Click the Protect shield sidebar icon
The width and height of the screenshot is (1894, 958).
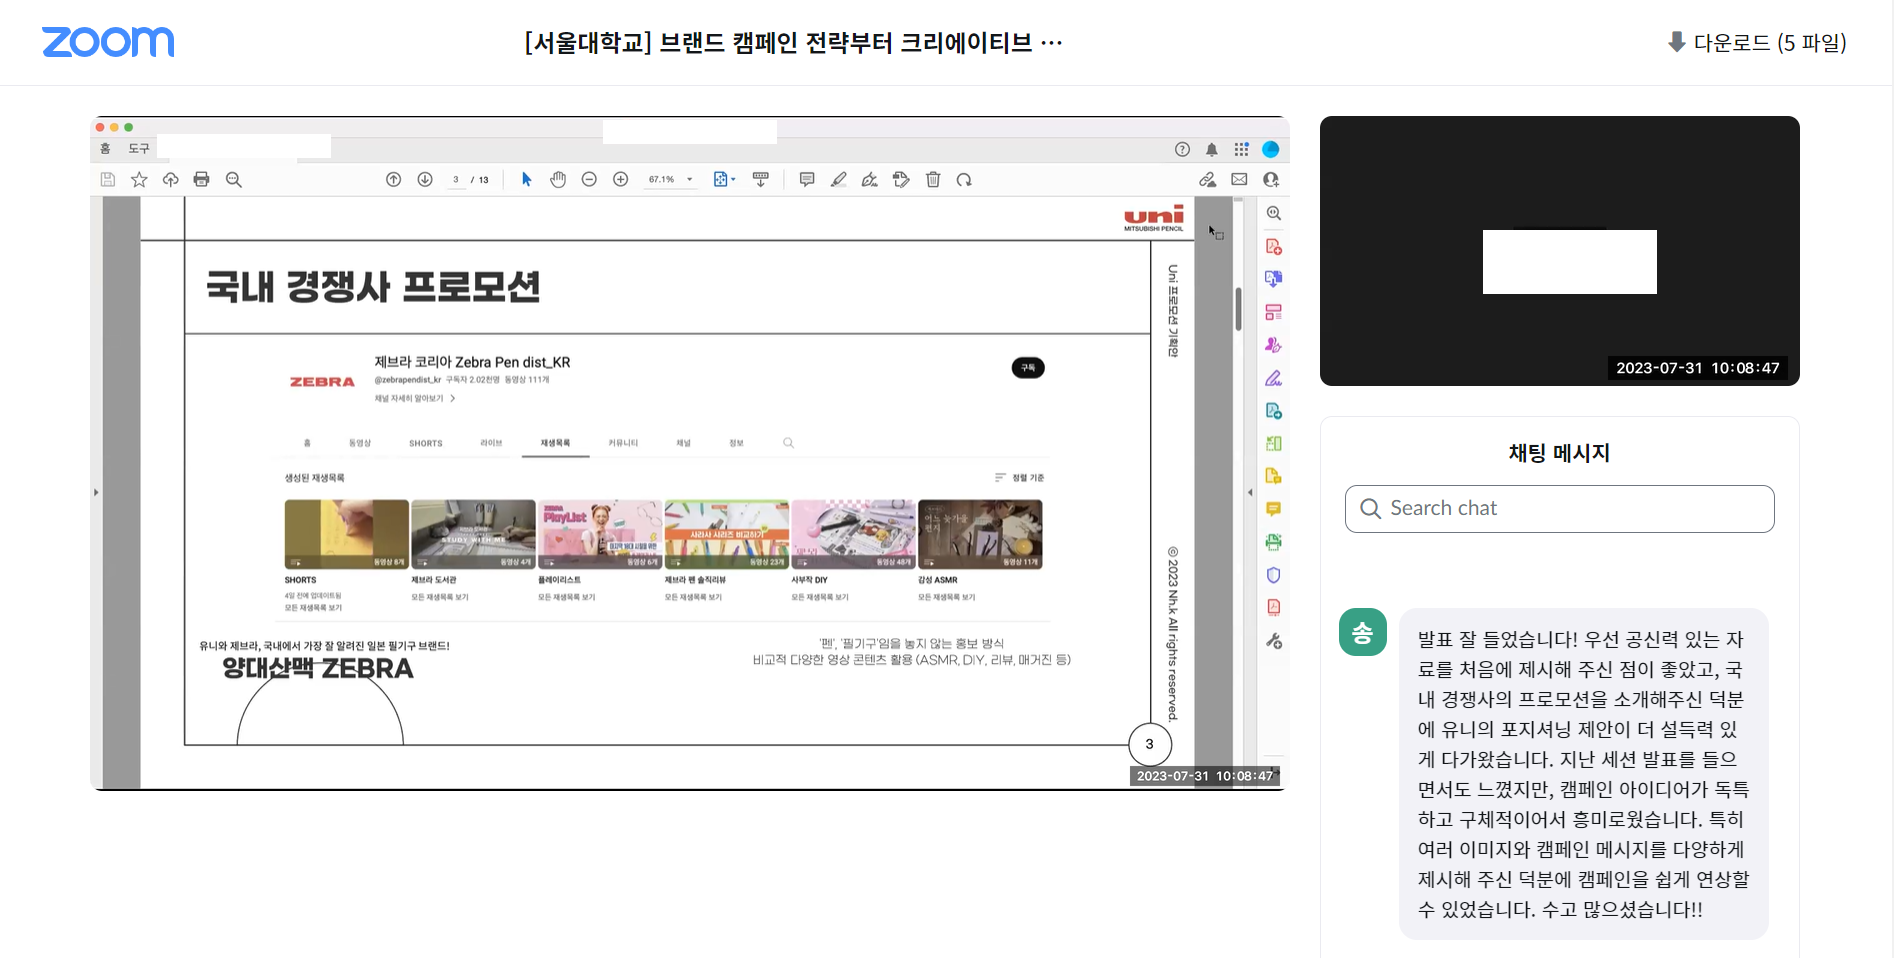click(x=1273, y=575)
